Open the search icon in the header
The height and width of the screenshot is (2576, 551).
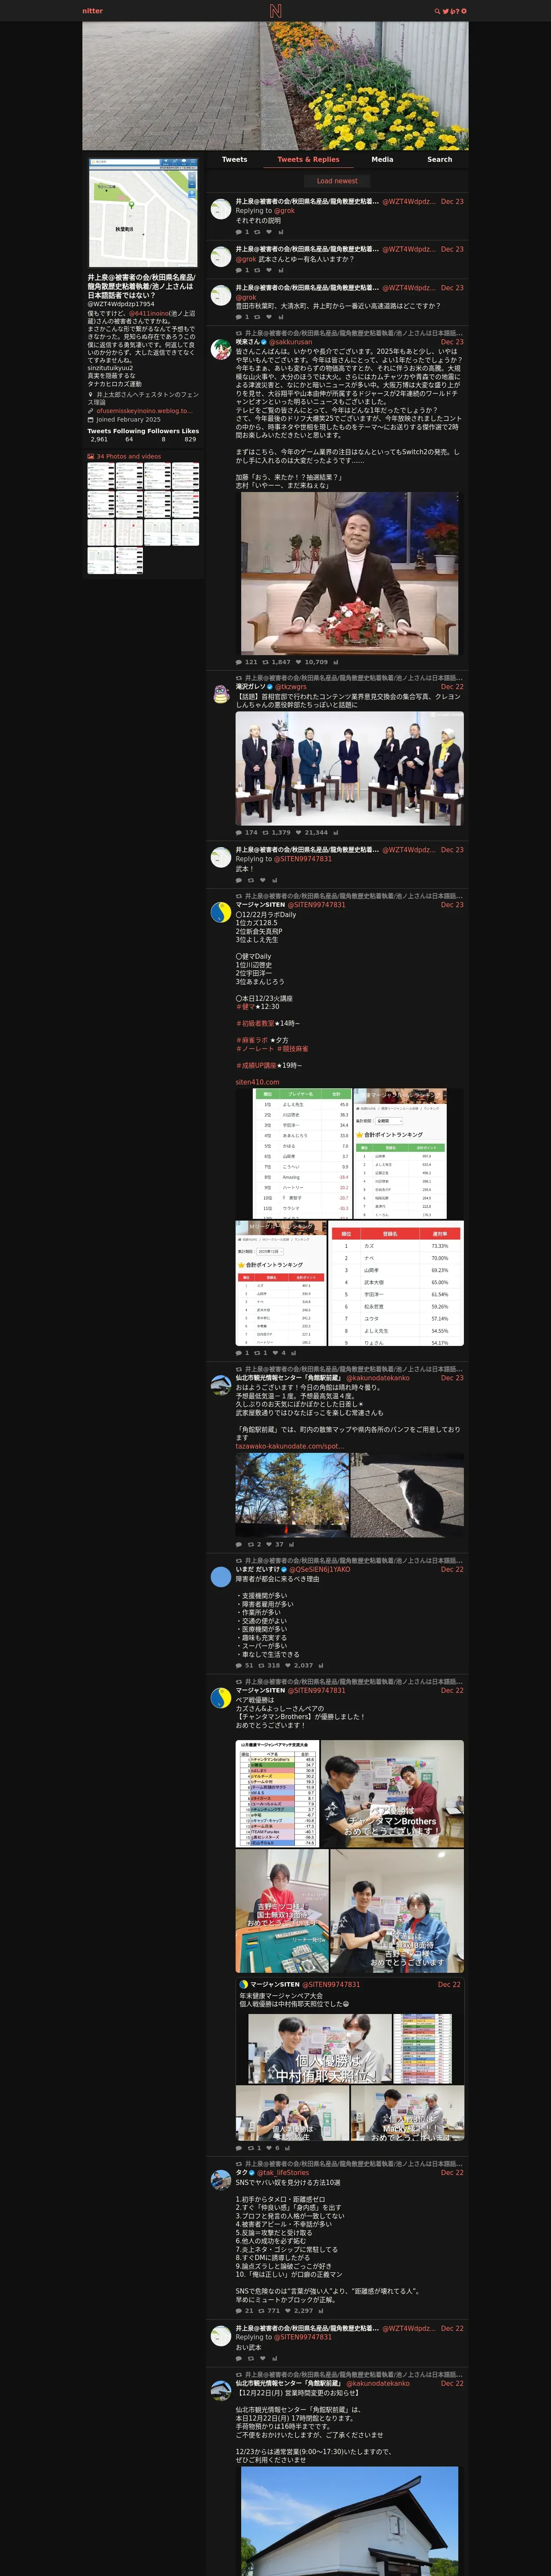[437, 11]
